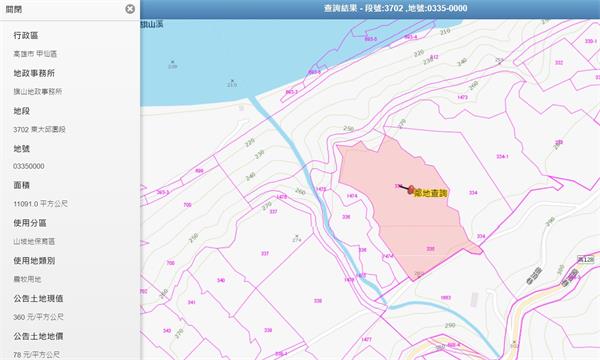The height and width of the screenshot is (360, 600).
Task: Click the 旗山溪 river label
Action: click(x=152, y=24)
